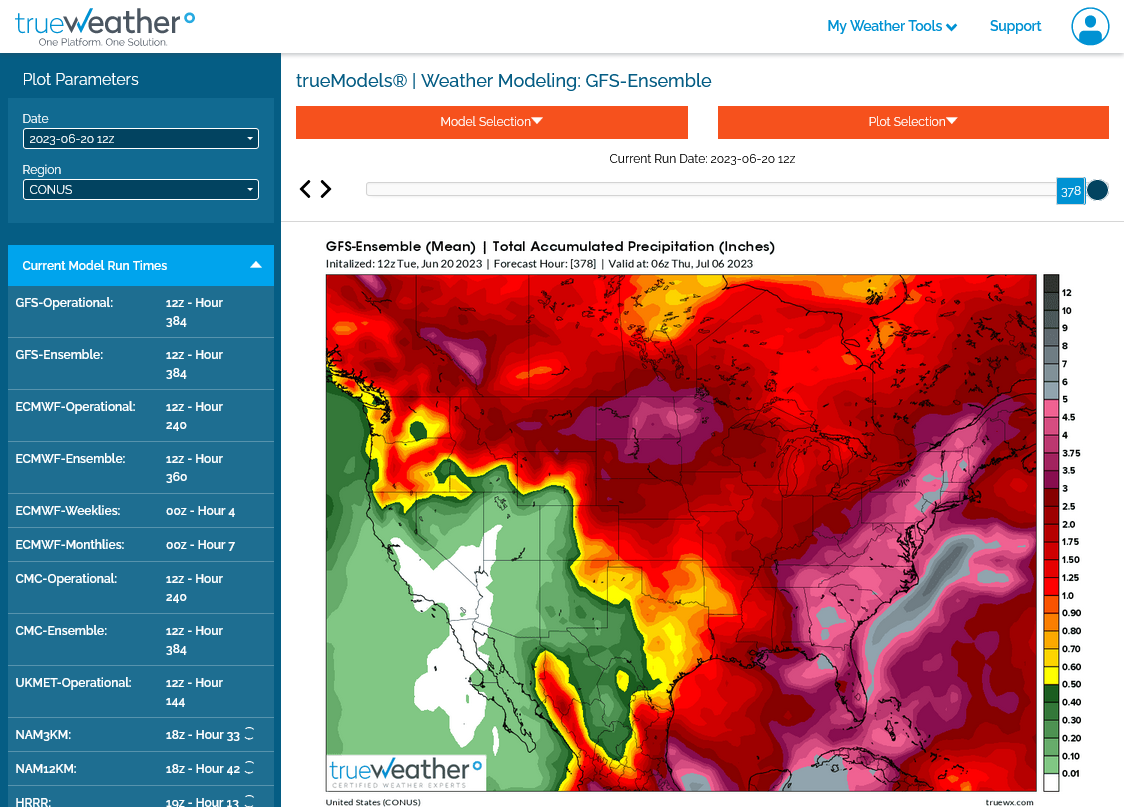This screenshot has width=1124, height=807.
Task: Go to previous forecast hour arrow
Action: pos(305,189)
